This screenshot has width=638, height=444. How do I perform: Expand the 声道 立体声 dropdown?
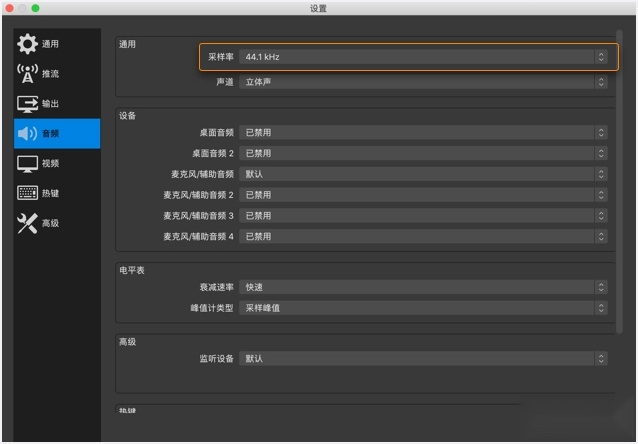[x=423, y=82]
